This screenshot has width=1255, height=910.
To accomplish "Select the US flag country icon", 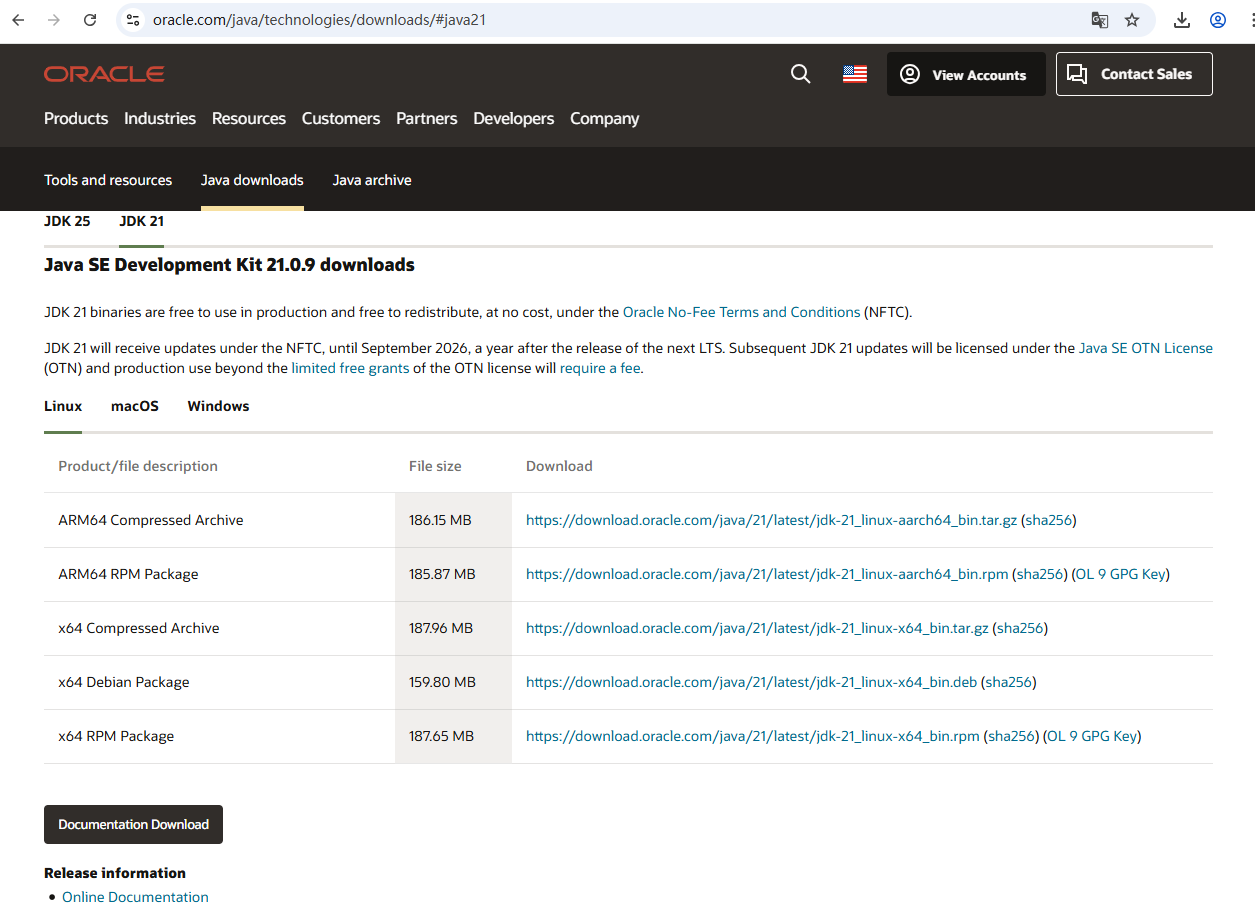I will 855,74.
